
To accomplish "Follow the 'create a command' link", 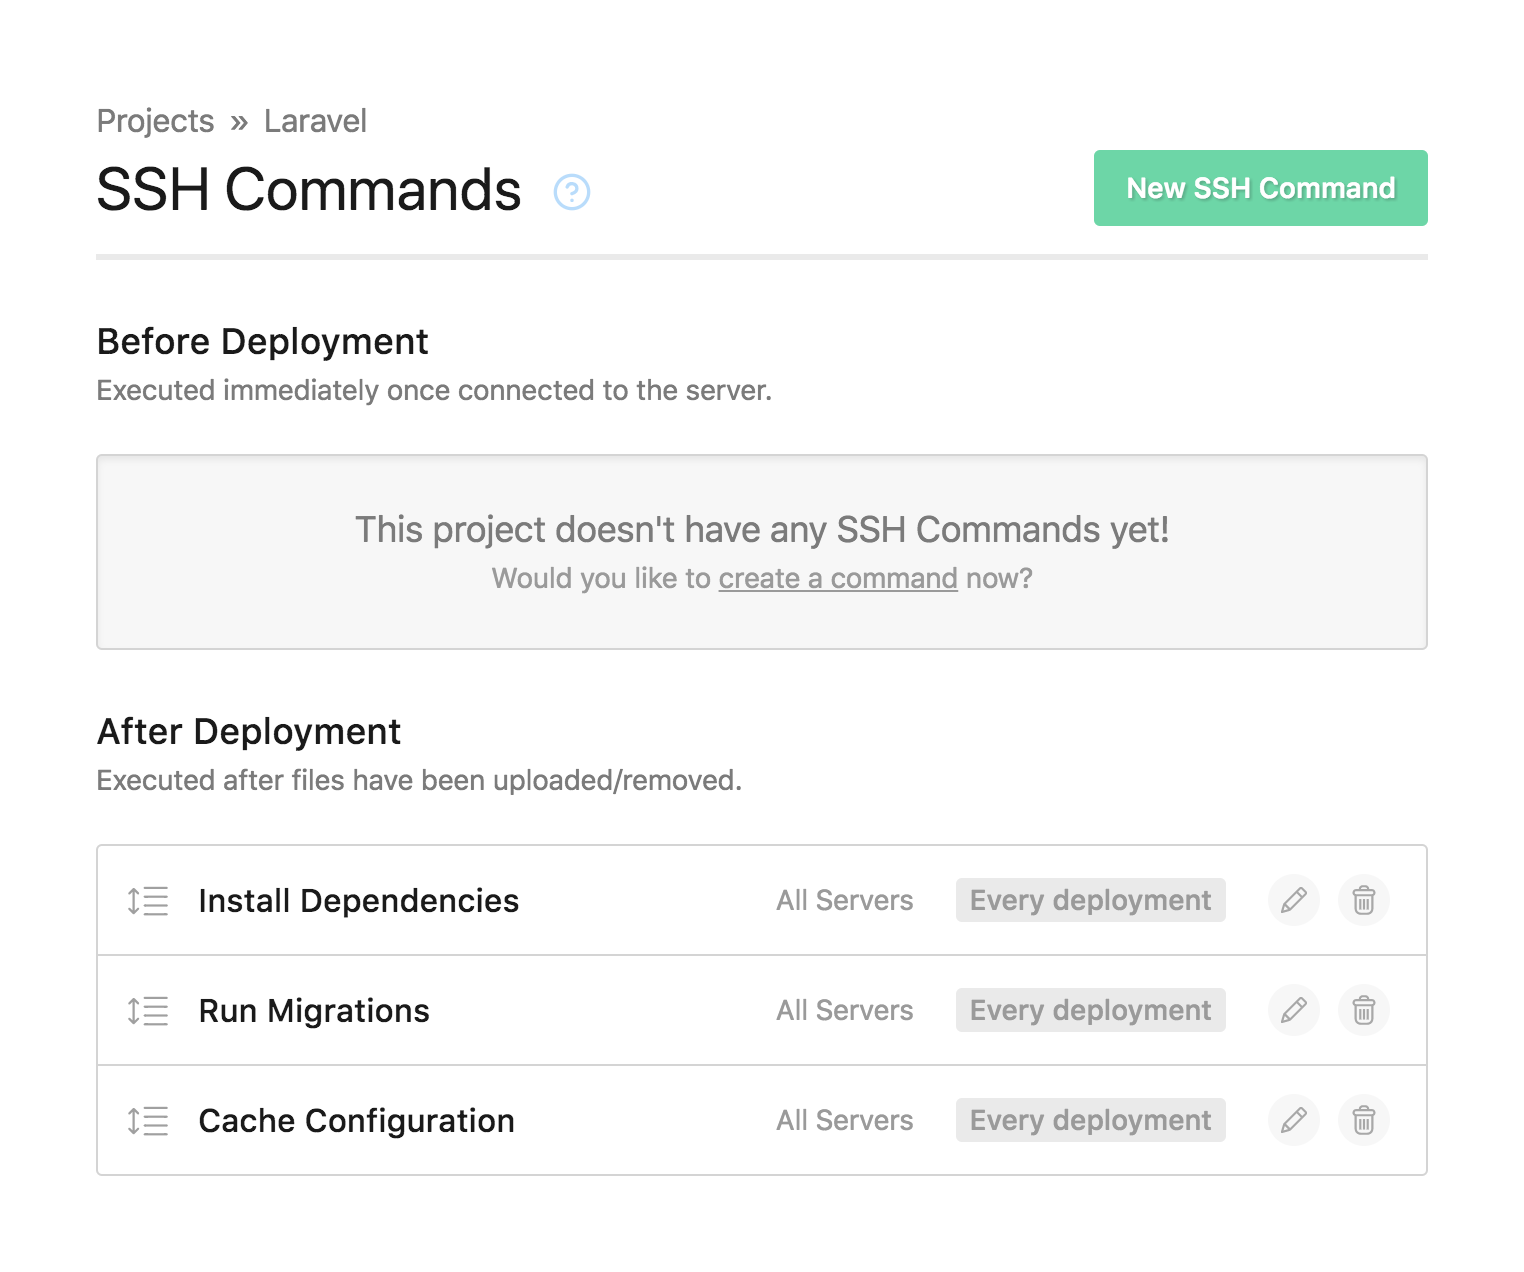I will tap(838, 578).
